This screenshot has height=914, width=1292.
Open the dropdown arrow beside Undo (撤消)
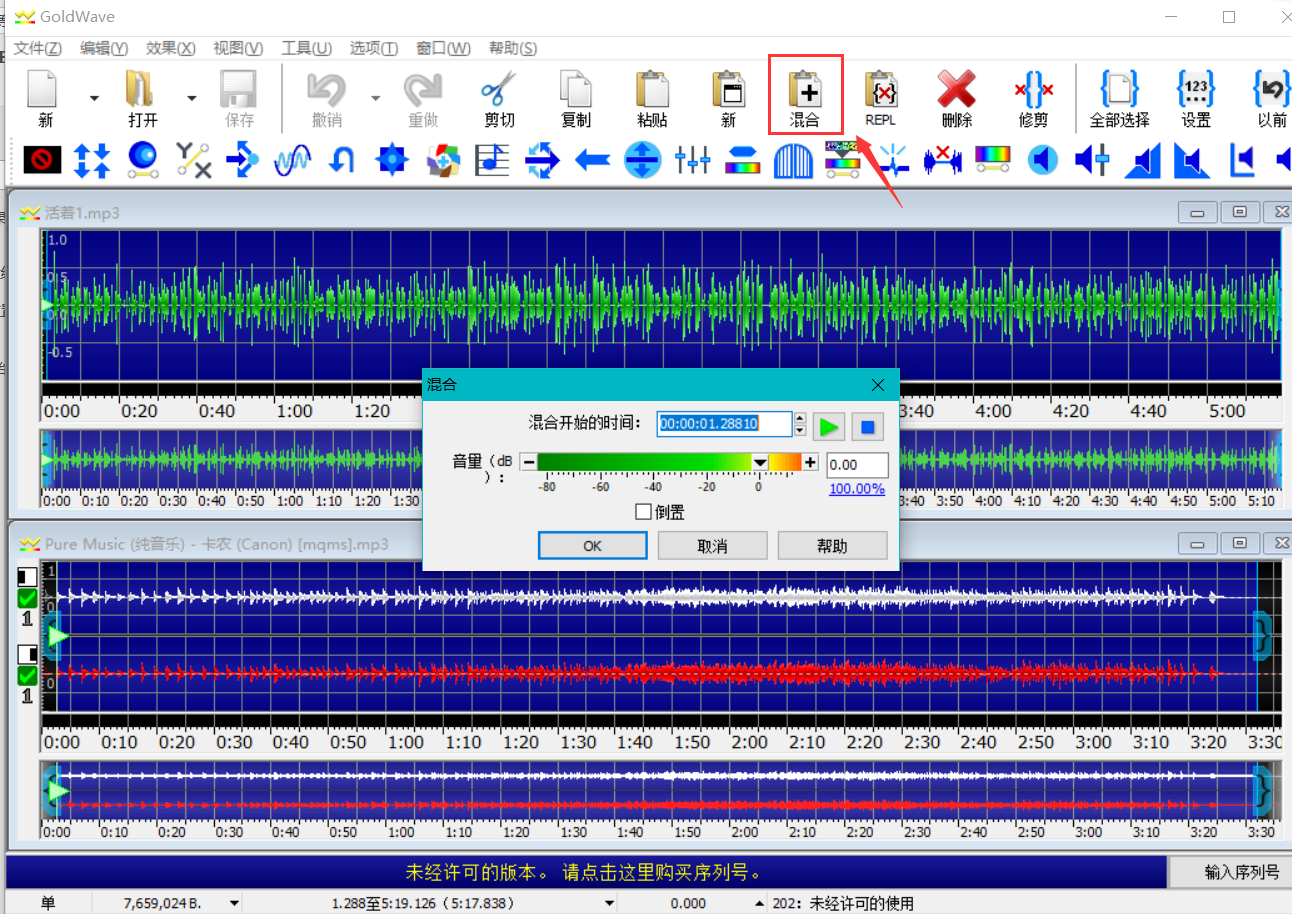click(x=376, y=98)
